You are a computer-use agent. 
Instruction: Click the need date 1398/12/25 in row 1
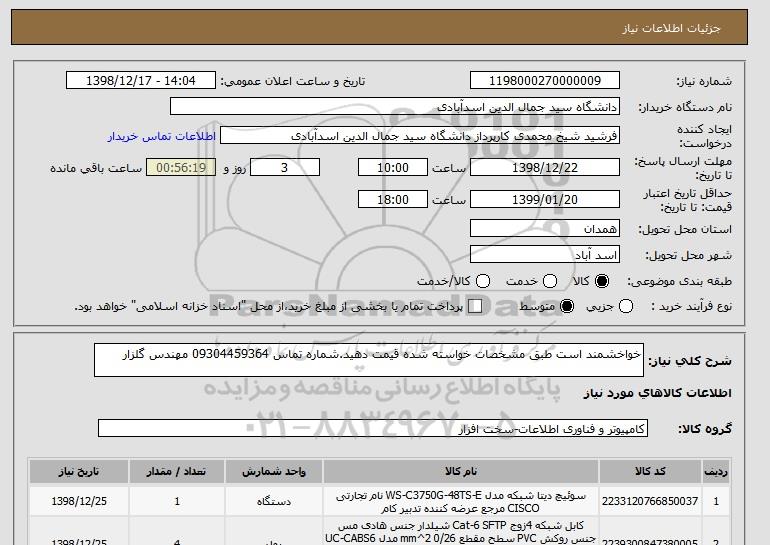point(79,501)
